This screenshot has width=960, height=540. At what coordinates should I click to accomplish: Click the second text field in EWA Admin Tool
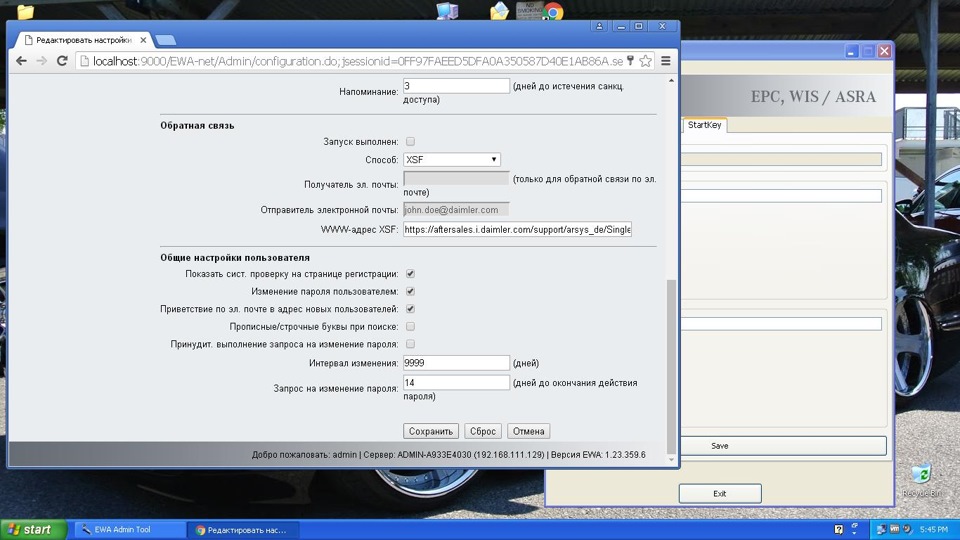point(781,195)
